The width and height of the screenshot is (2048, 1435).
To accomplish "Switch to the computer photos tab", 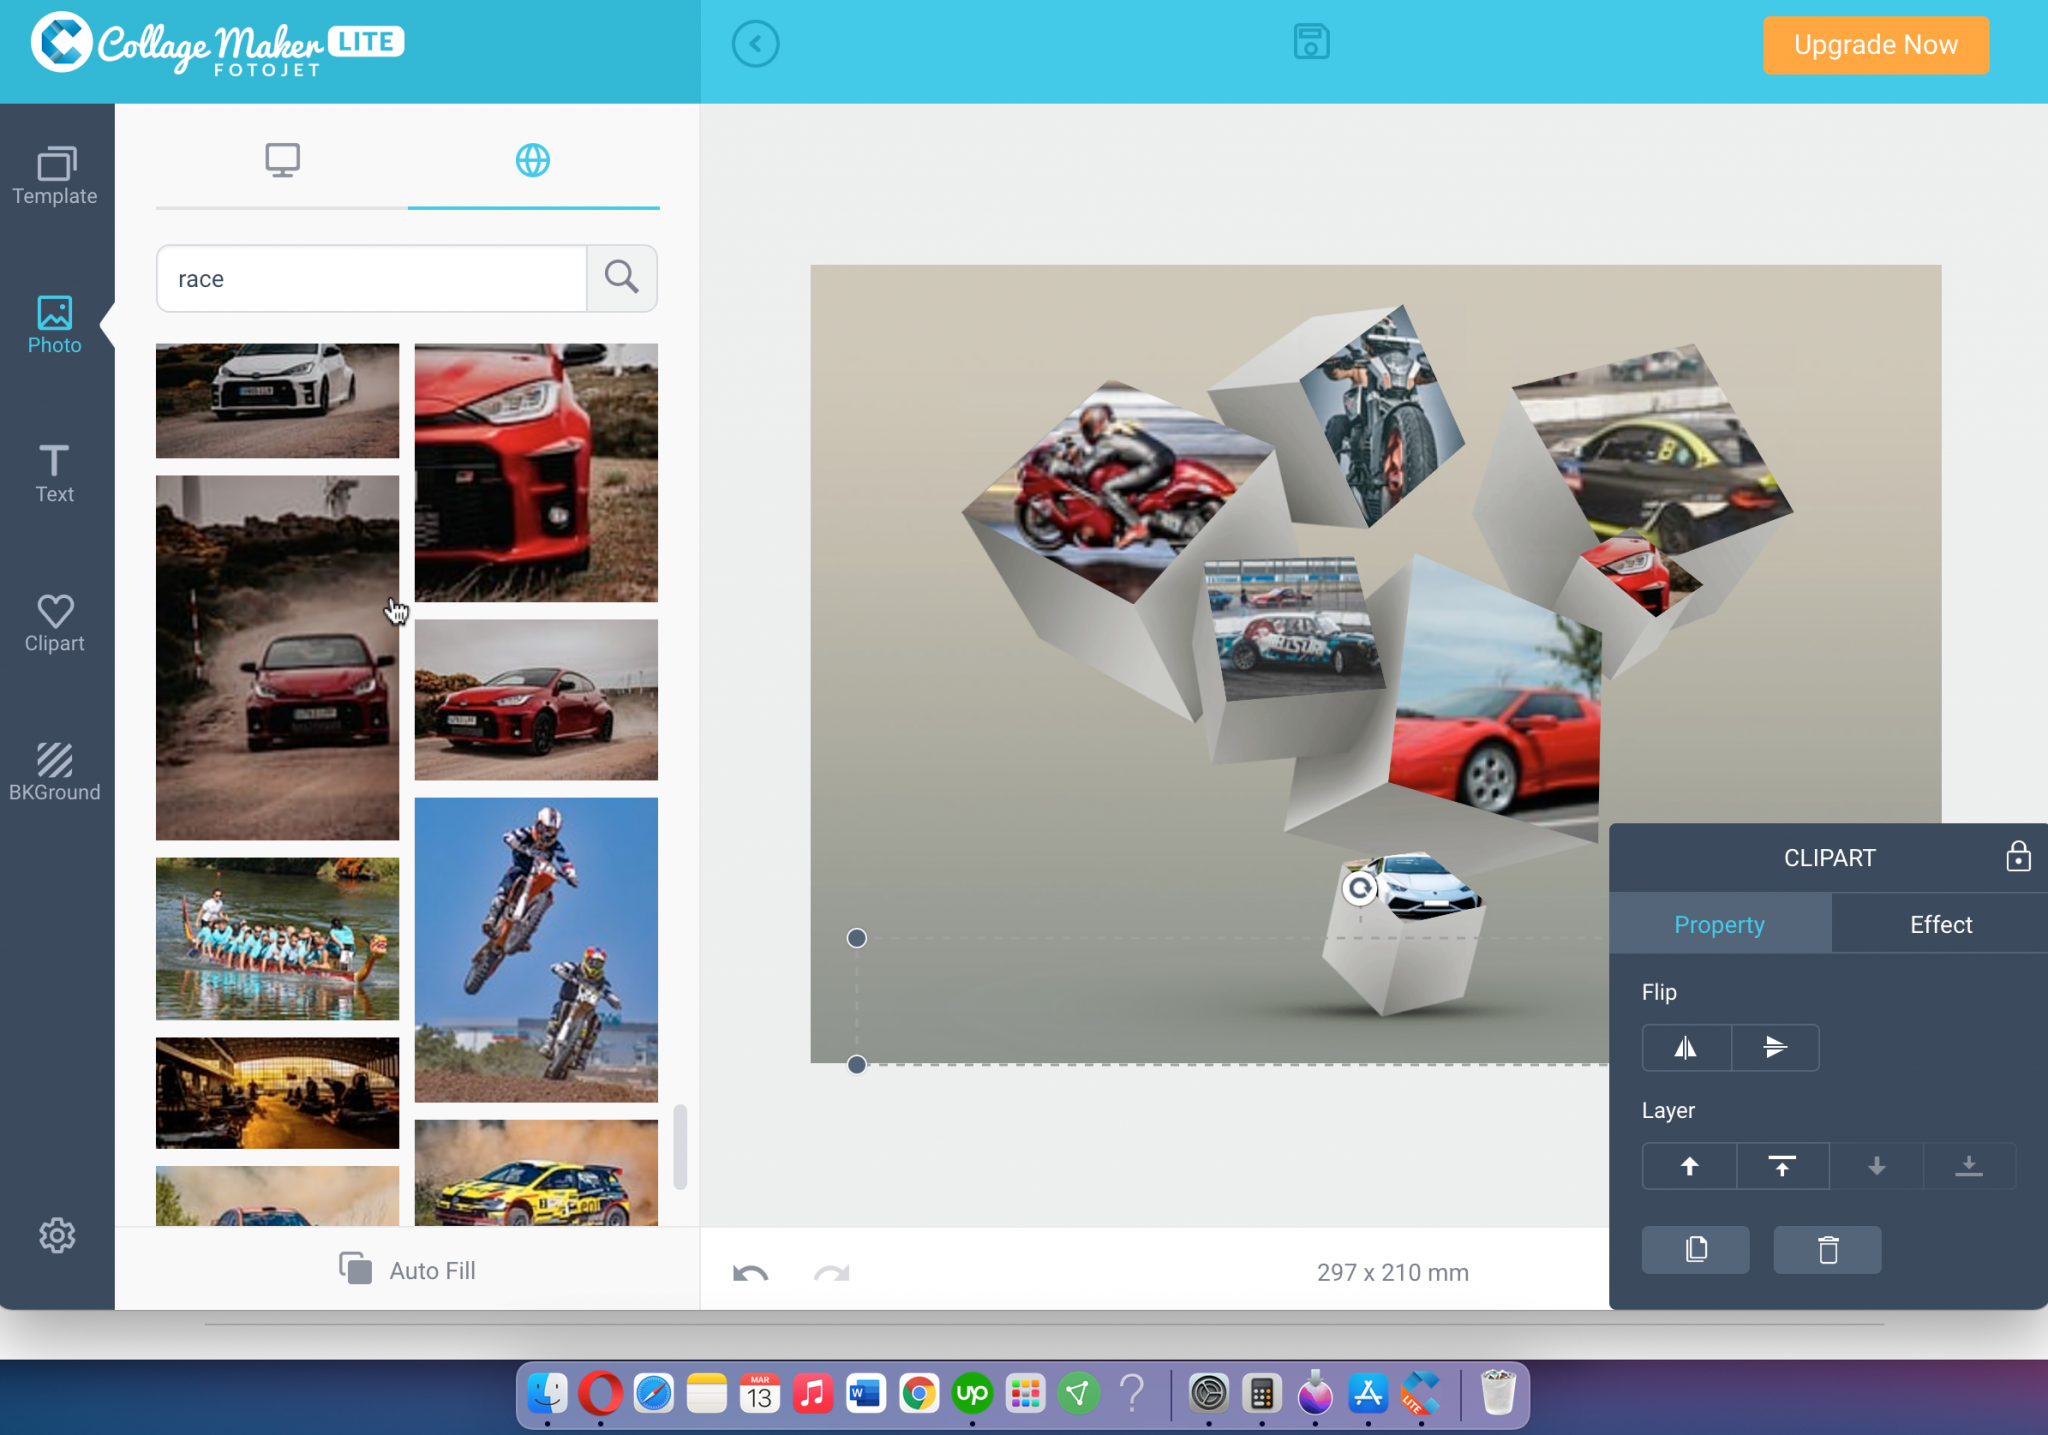I will click(x=282, y=160).
